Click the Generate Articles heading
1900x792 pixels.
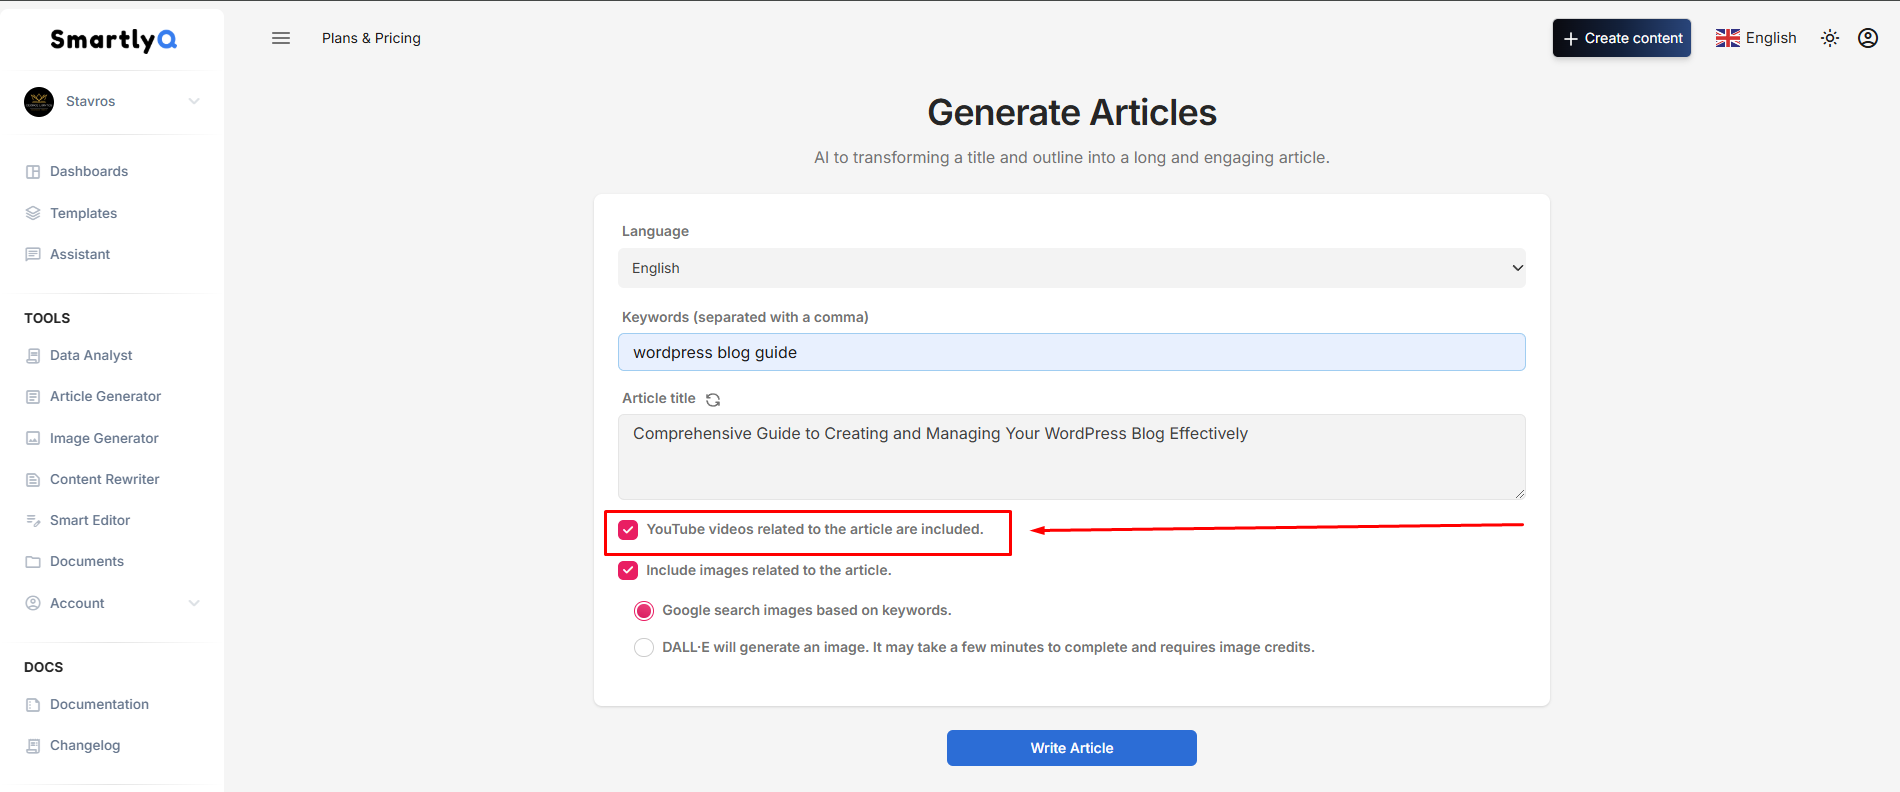1072,112
